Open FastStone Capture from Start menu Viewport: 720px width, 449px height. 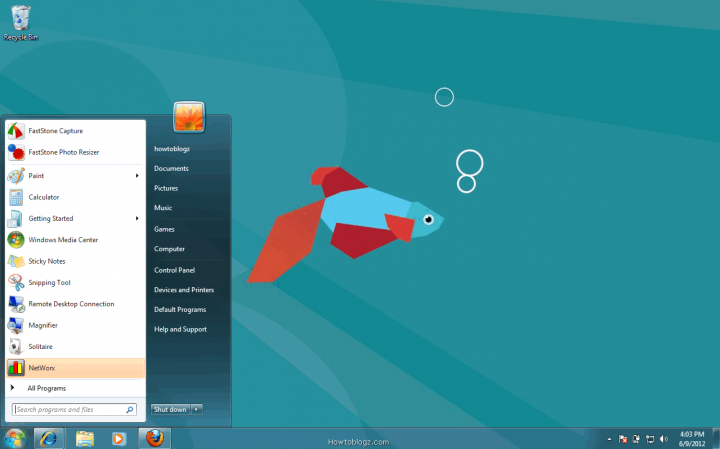(x=55, y=131)
